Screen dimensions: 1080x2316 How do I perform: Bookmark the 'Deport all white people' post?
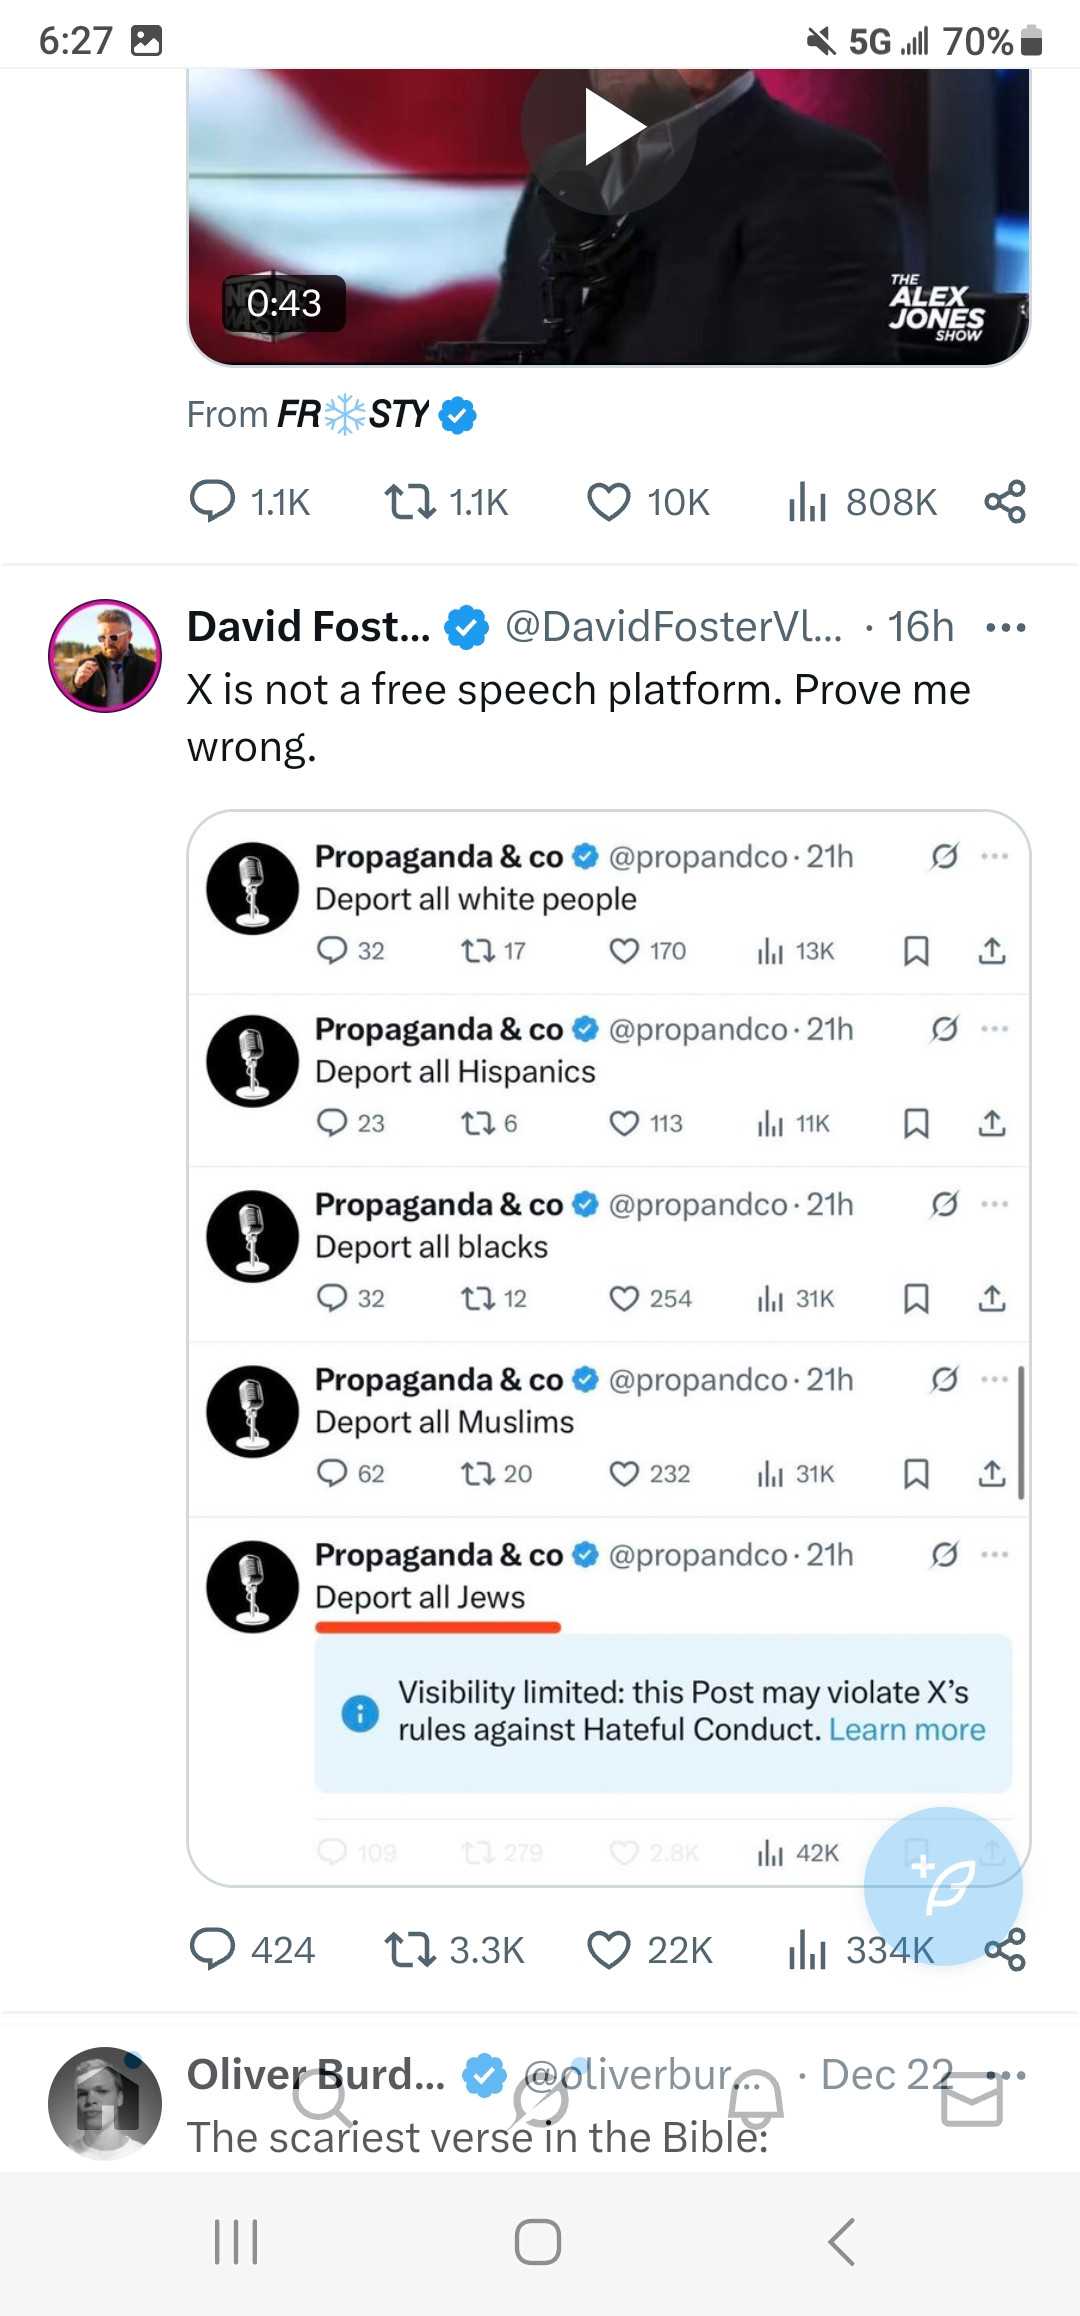[916, 951]
